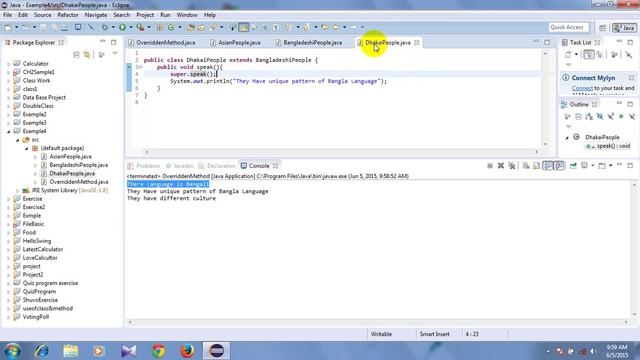Open Package Explorer view menu arrow
The height and width of the screenshot is (360, 640).
115,54
